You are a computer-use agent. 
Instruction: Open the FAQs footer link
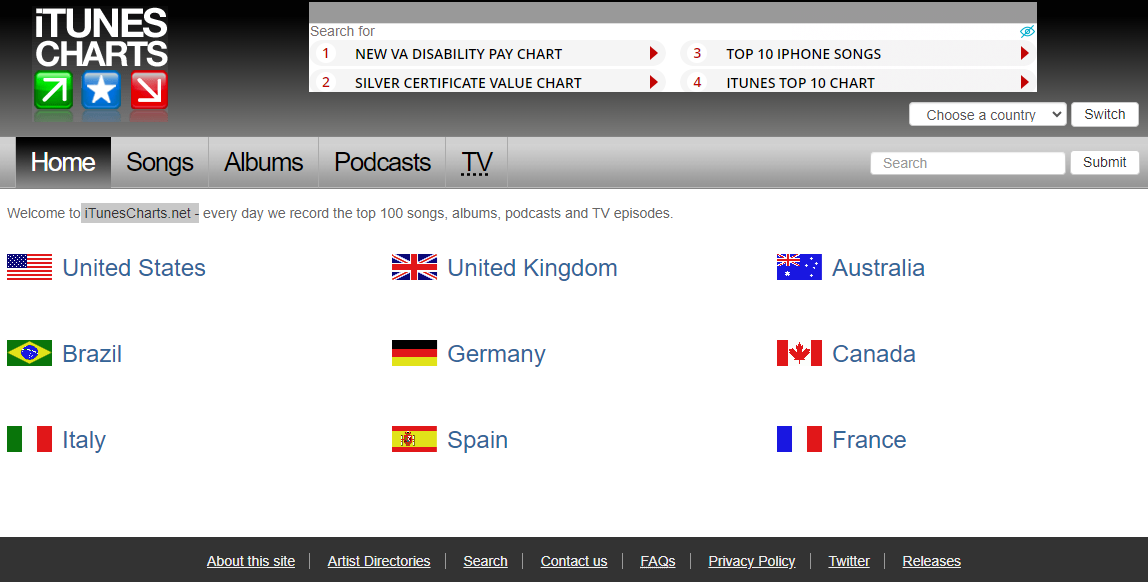pyautogui.click(x=657, y=561)
